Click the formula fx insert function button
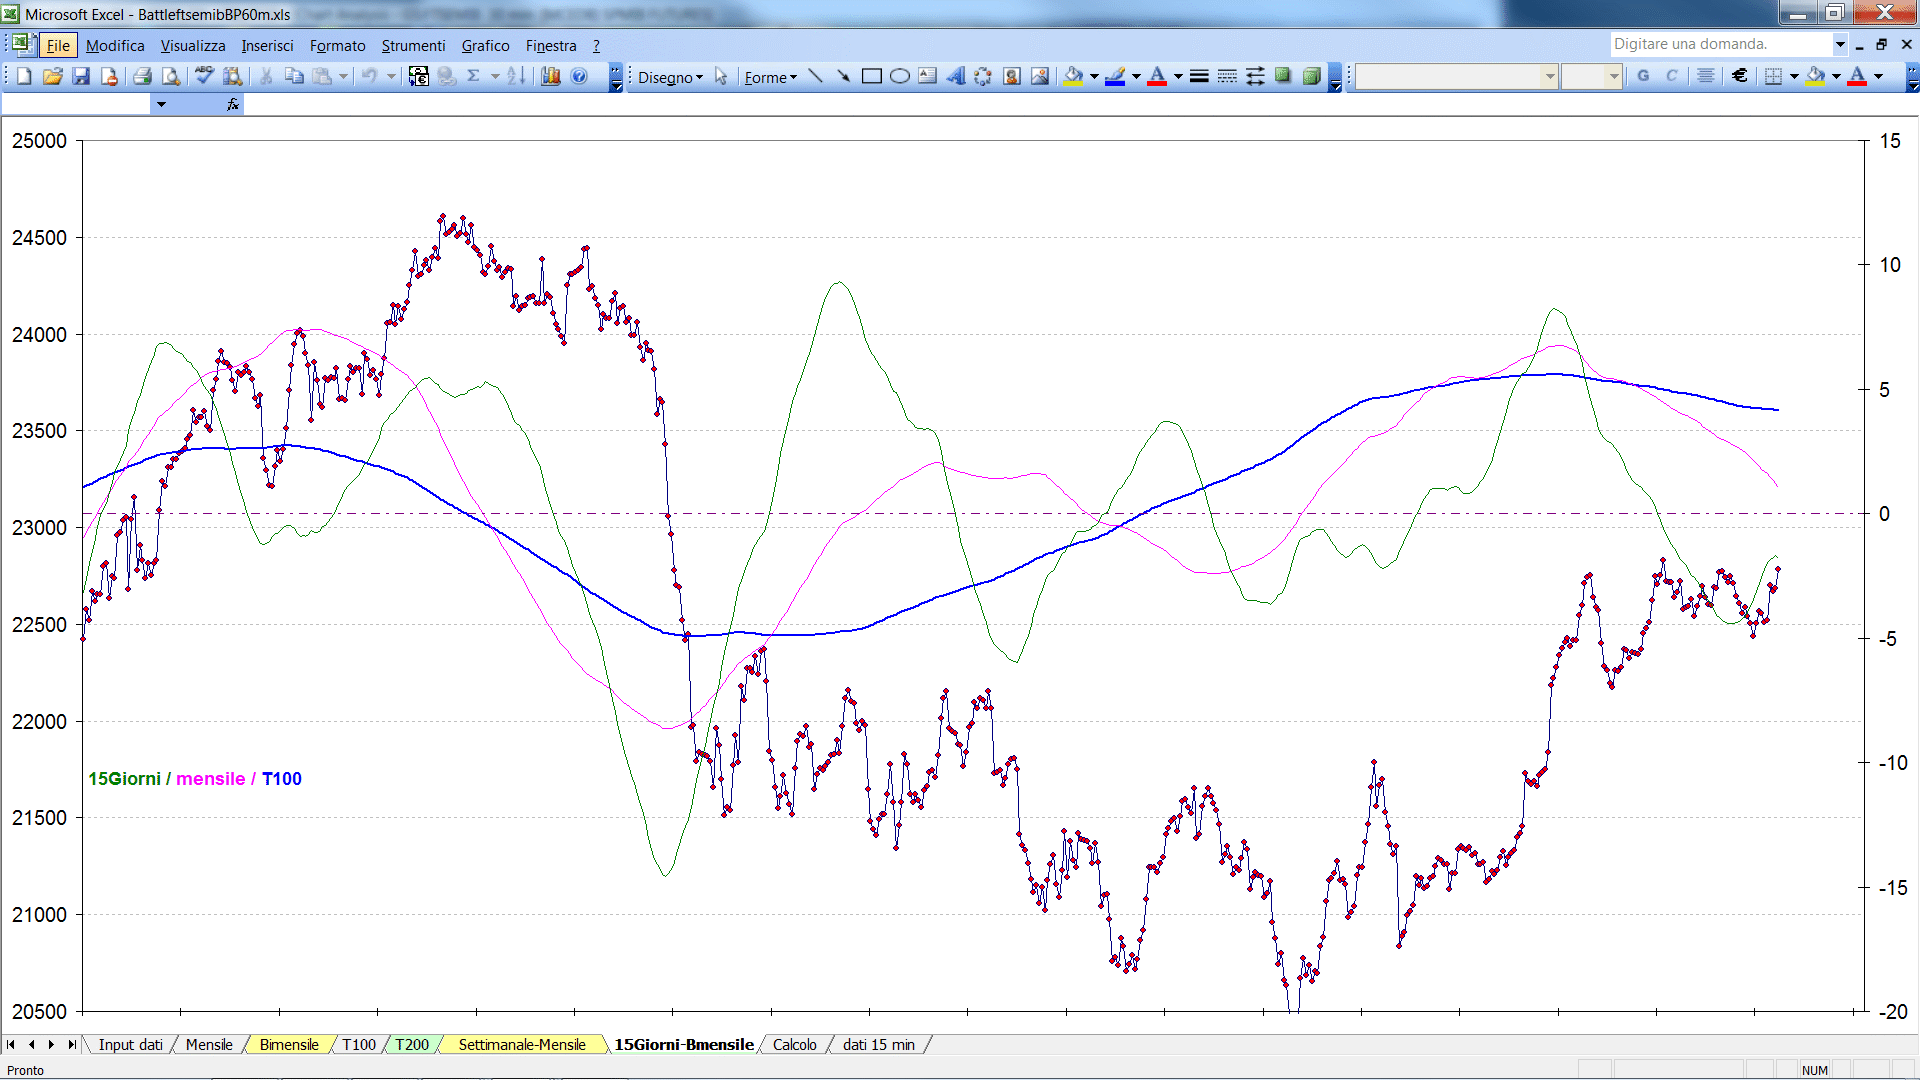The width and height of the screenshot is (1920, 1080). pos(233,104)
